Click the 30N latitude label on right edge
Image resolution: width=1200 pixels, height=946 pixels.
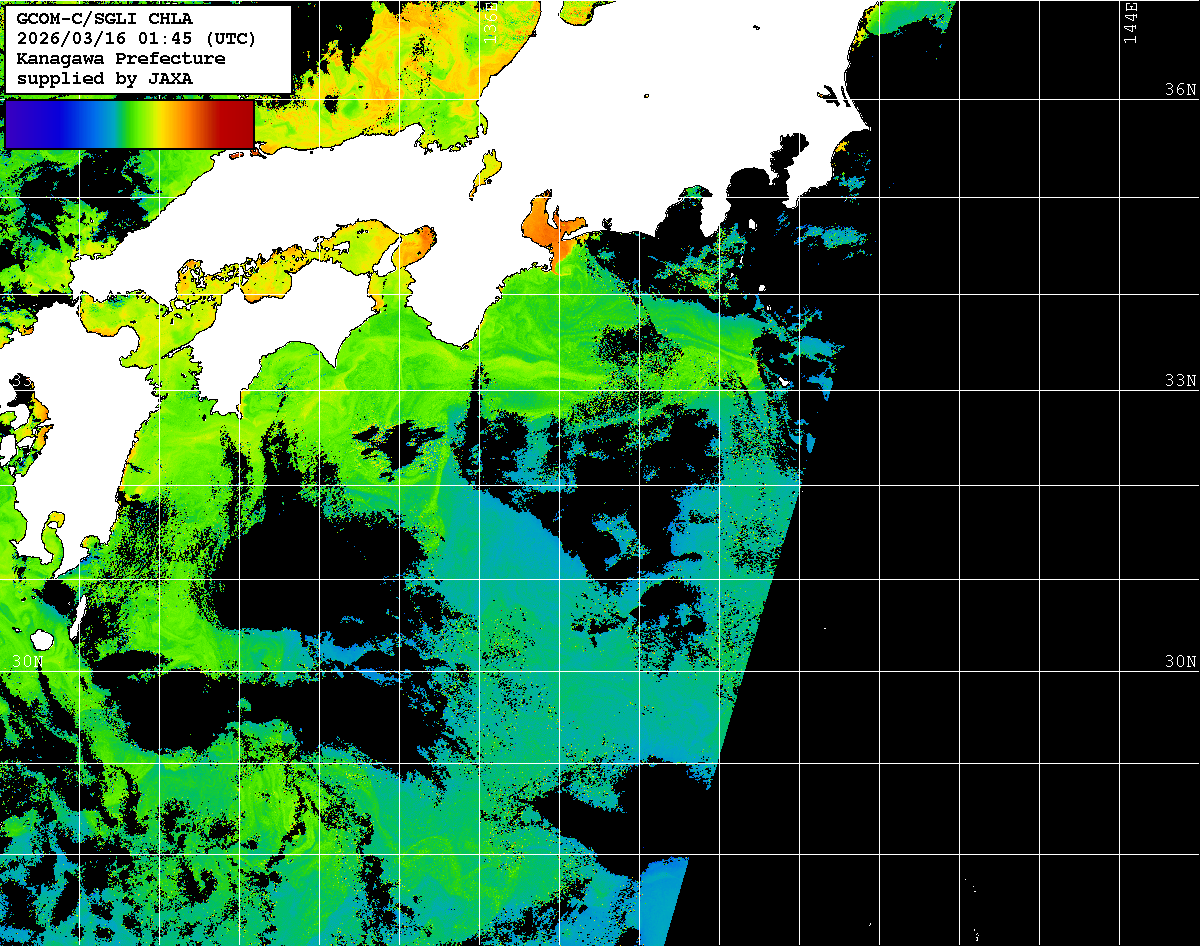click(x=1180, y=662)
